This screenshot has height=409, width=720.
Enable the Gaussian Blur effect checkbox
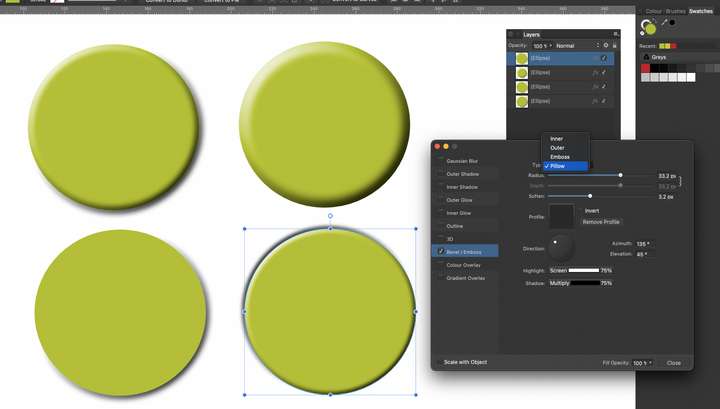(441, 161)
